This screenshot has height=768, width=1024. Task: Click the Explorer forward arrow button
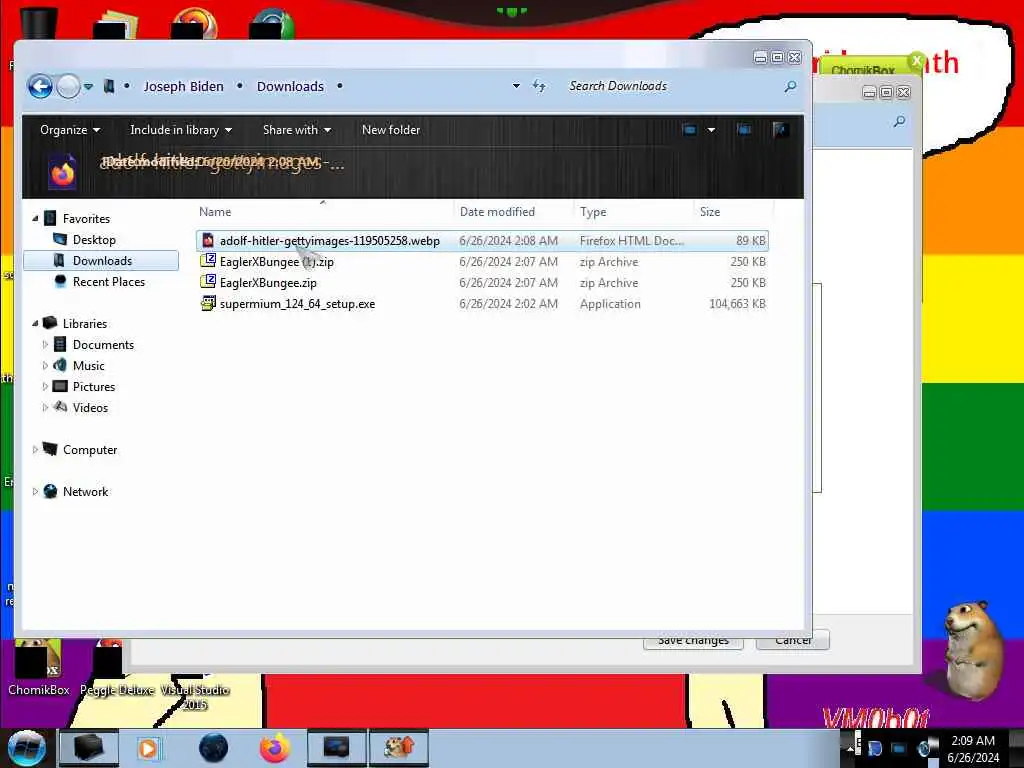tap(68, 86)
